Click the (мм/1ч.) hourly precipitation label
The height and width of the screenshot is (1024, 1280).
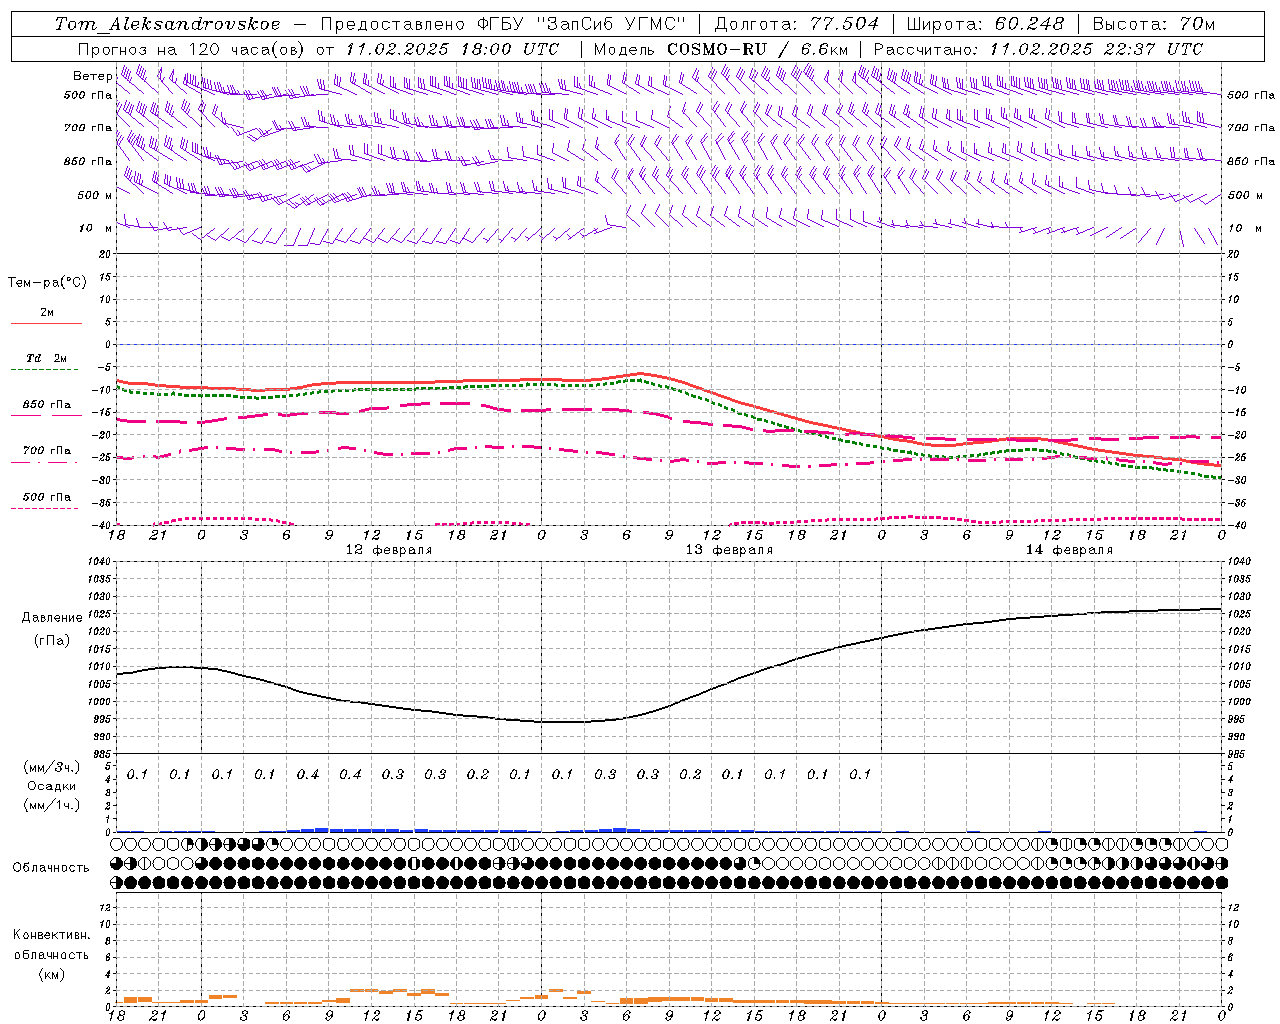(x=51, y=805)
